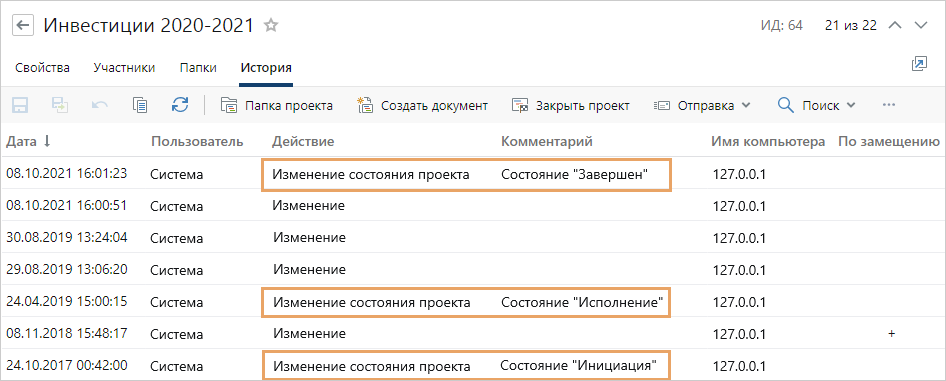Click the save floppy disk icon
The height and width of the screenshot is (381, 946).
(x=20, y=105)
